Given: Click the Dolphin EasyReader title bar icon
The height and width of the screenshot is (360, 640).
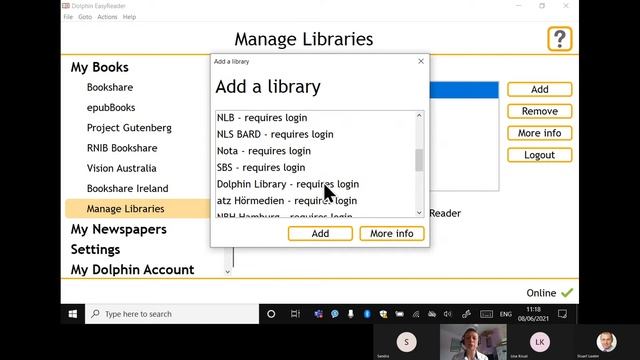Looking at the screenshot, I should pos(66,6).
